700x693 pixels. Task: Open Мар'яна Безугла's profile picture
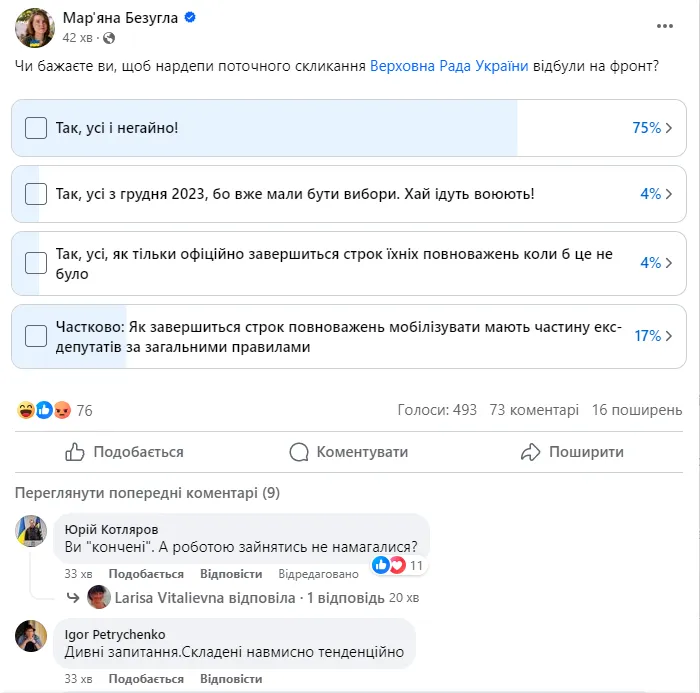click(35, 27)
